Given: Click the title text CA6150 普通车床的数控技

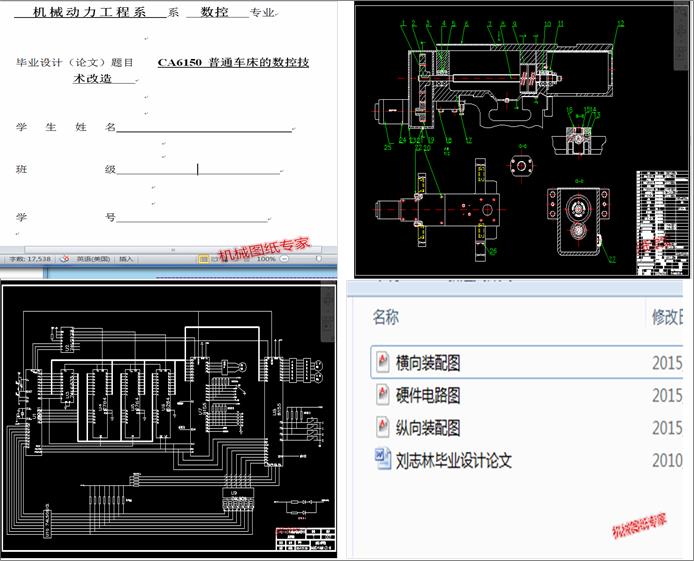Looking at the screenshot, I should [x=233, y=62].
